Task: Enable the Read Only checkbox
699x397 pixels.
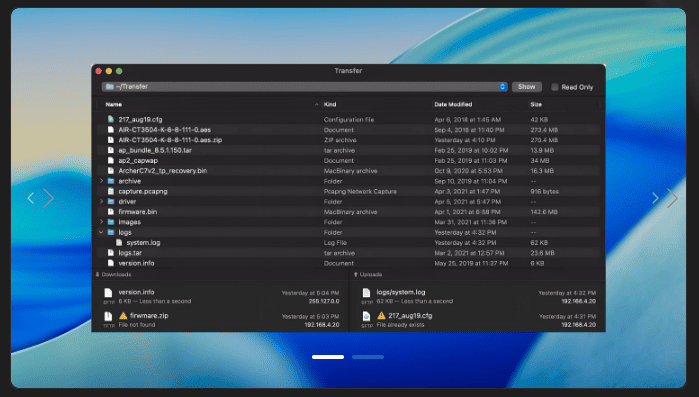Action: [x=555, y=87]
